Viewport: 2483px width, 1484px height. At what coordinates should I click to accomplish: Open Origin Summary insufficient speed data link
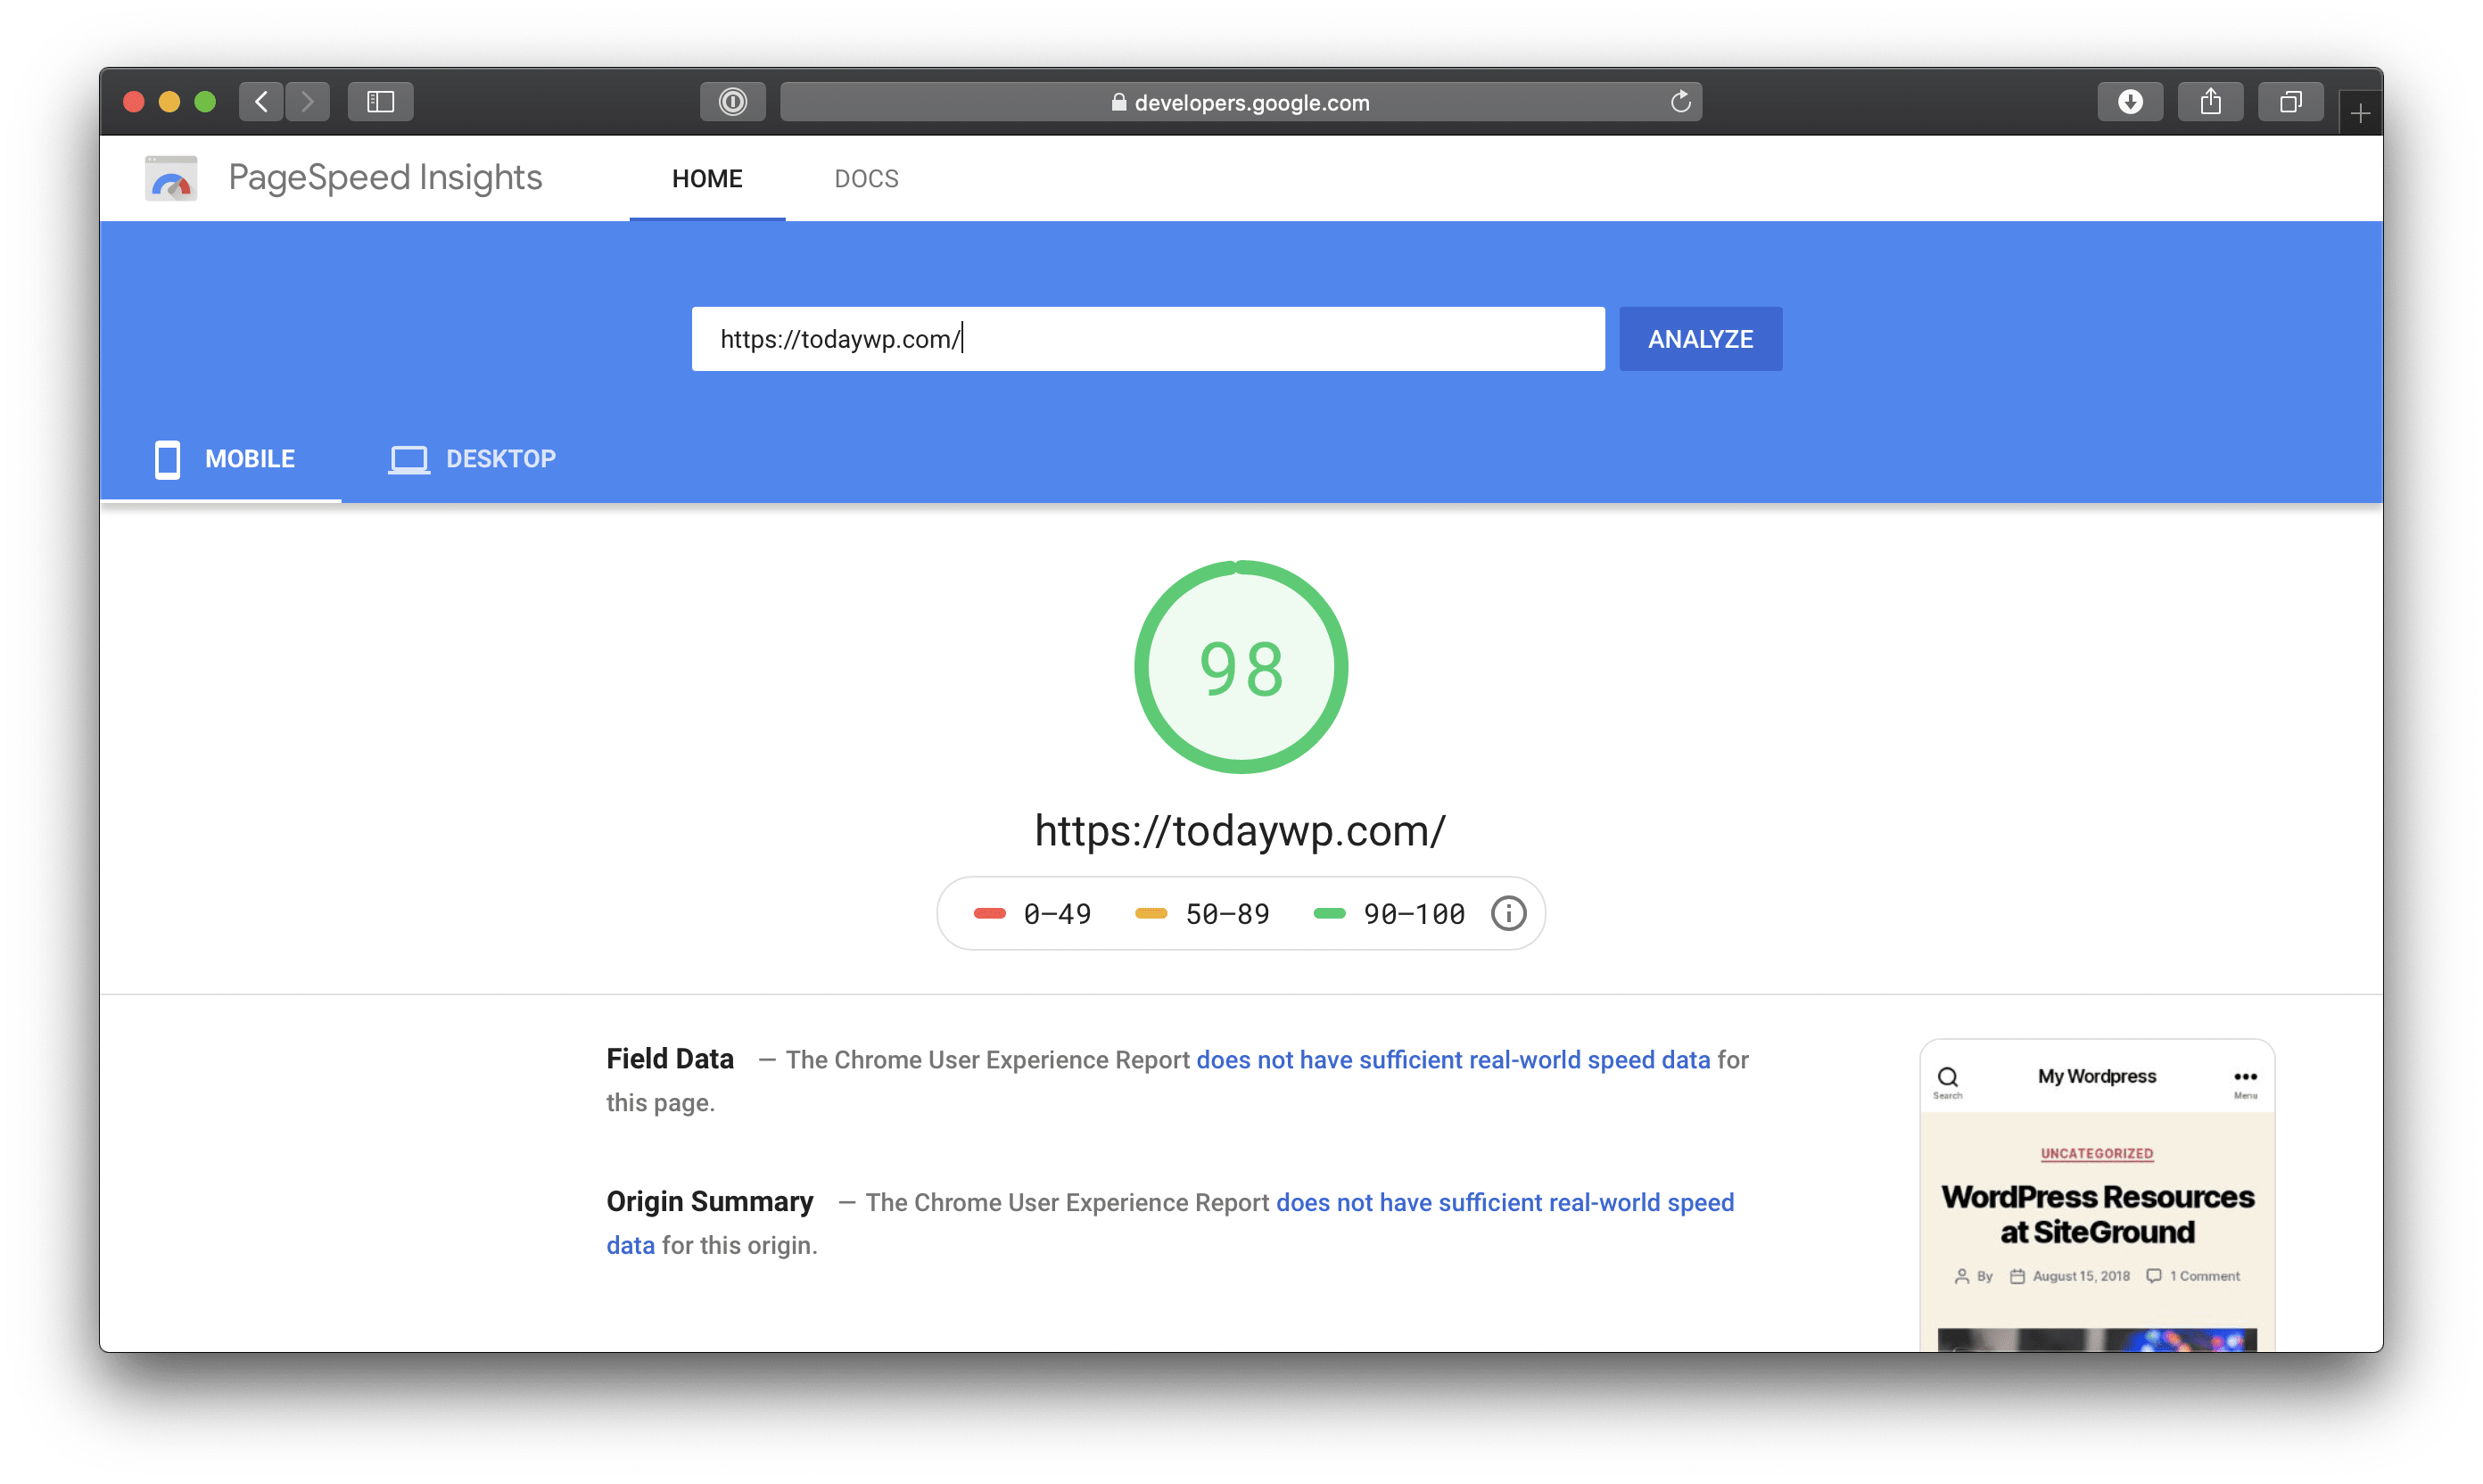(1505, 1202)
